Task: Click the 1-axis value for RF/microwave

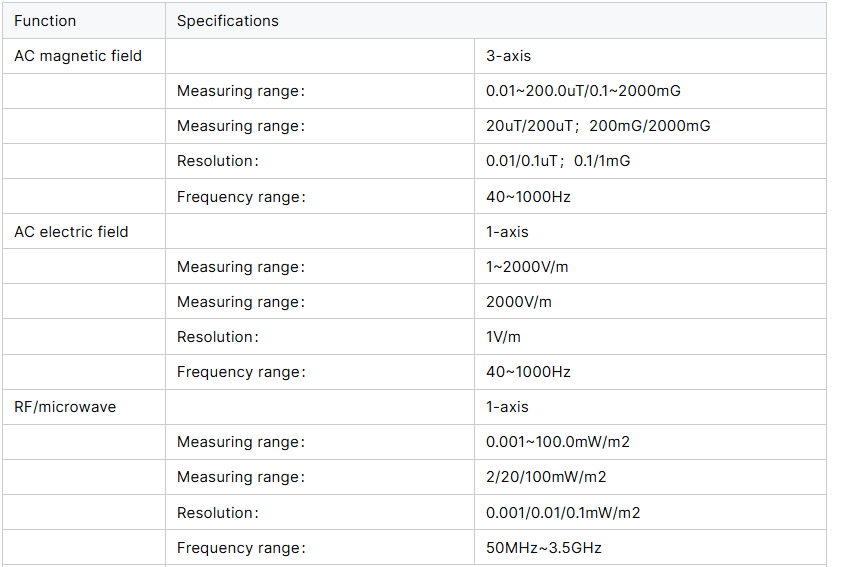Action: [507, 407]
